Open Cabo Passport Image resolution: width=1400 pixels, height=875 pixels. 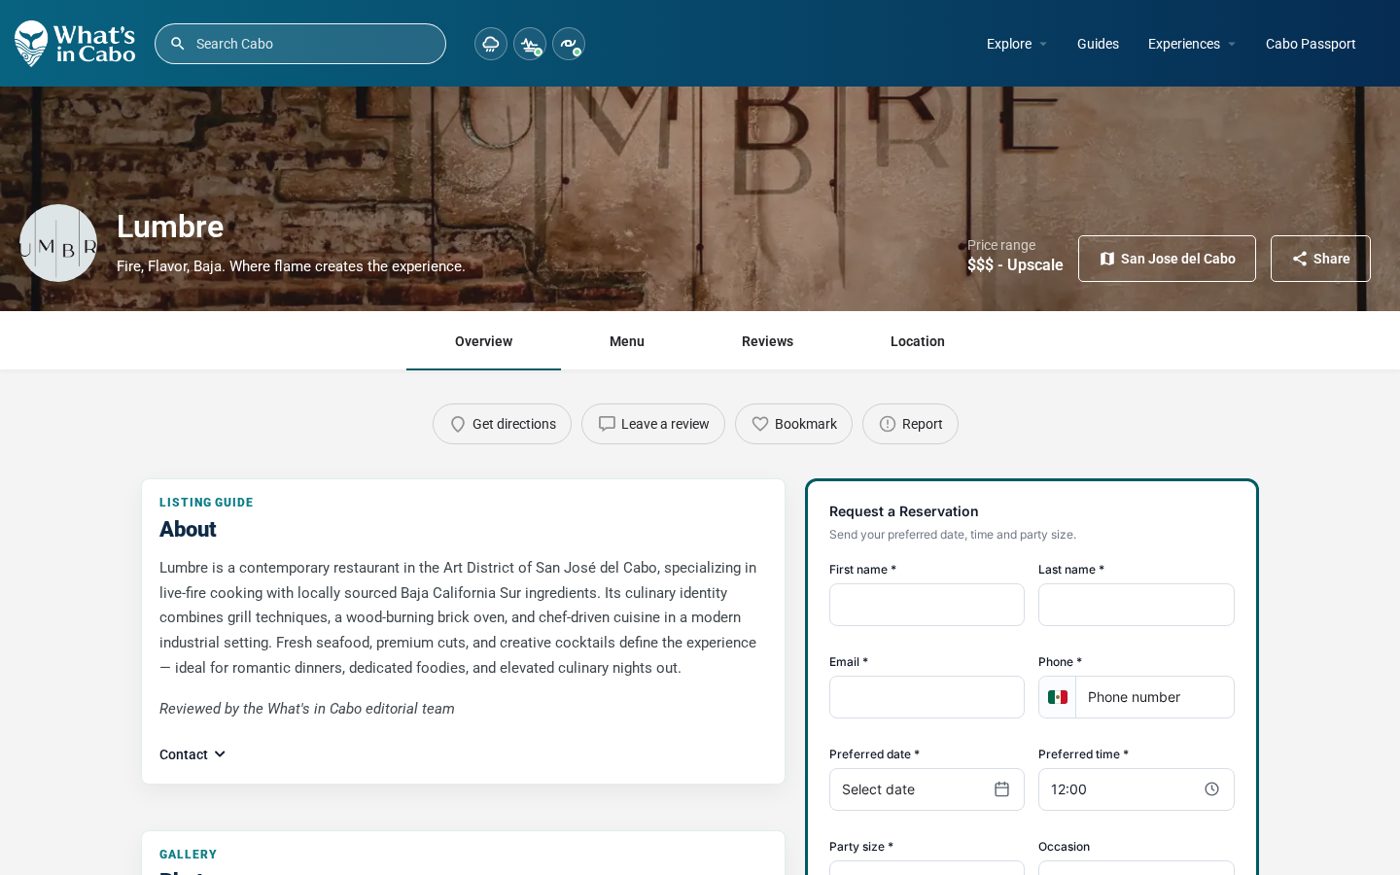point(1310,44)
